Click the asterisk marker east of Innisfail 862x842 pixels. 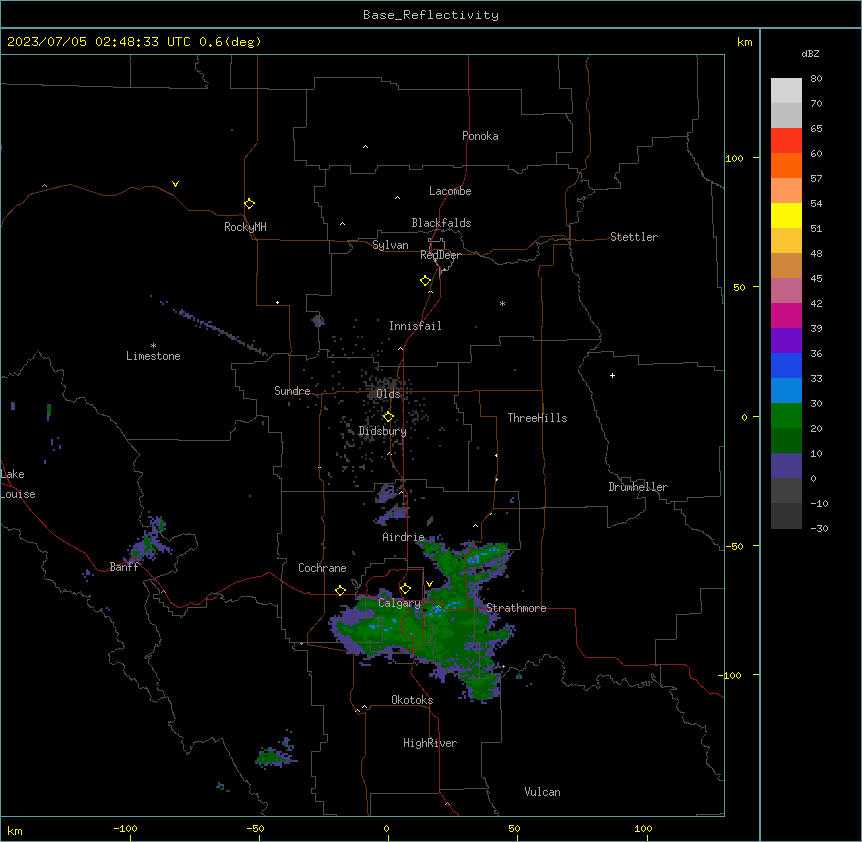click(502, 303)
